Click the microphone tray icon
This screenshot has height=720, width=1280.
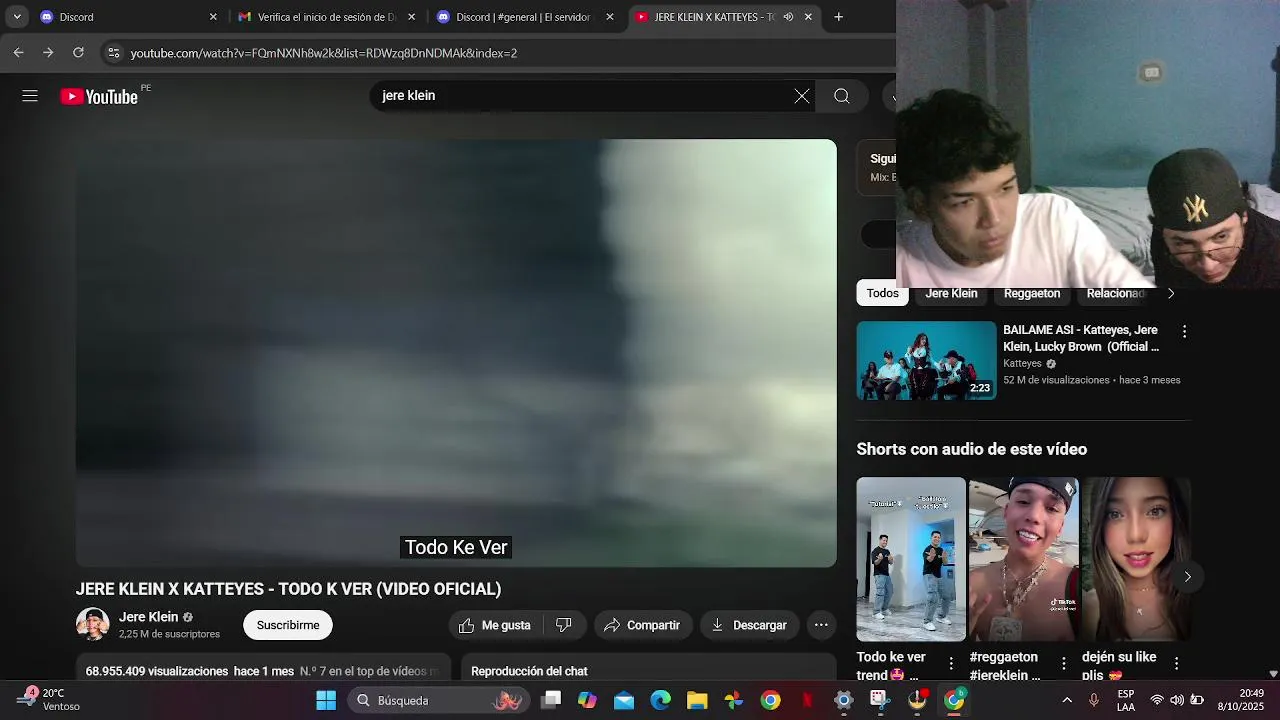(x=1094, y=700)
